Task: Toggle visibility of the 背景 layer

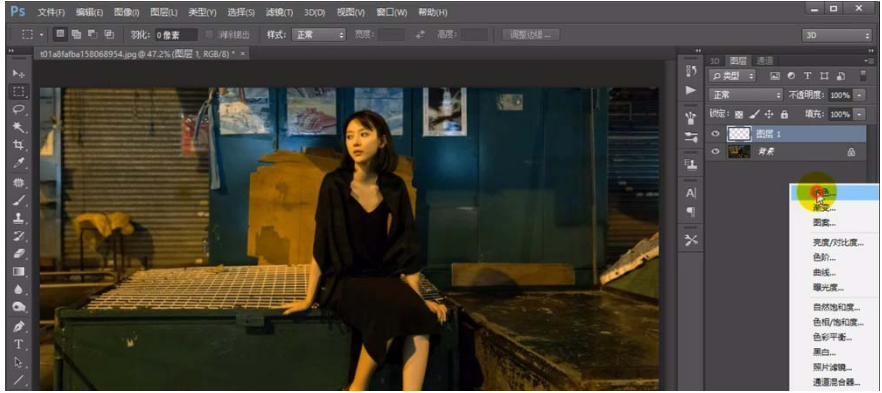Action: [716, 152]
